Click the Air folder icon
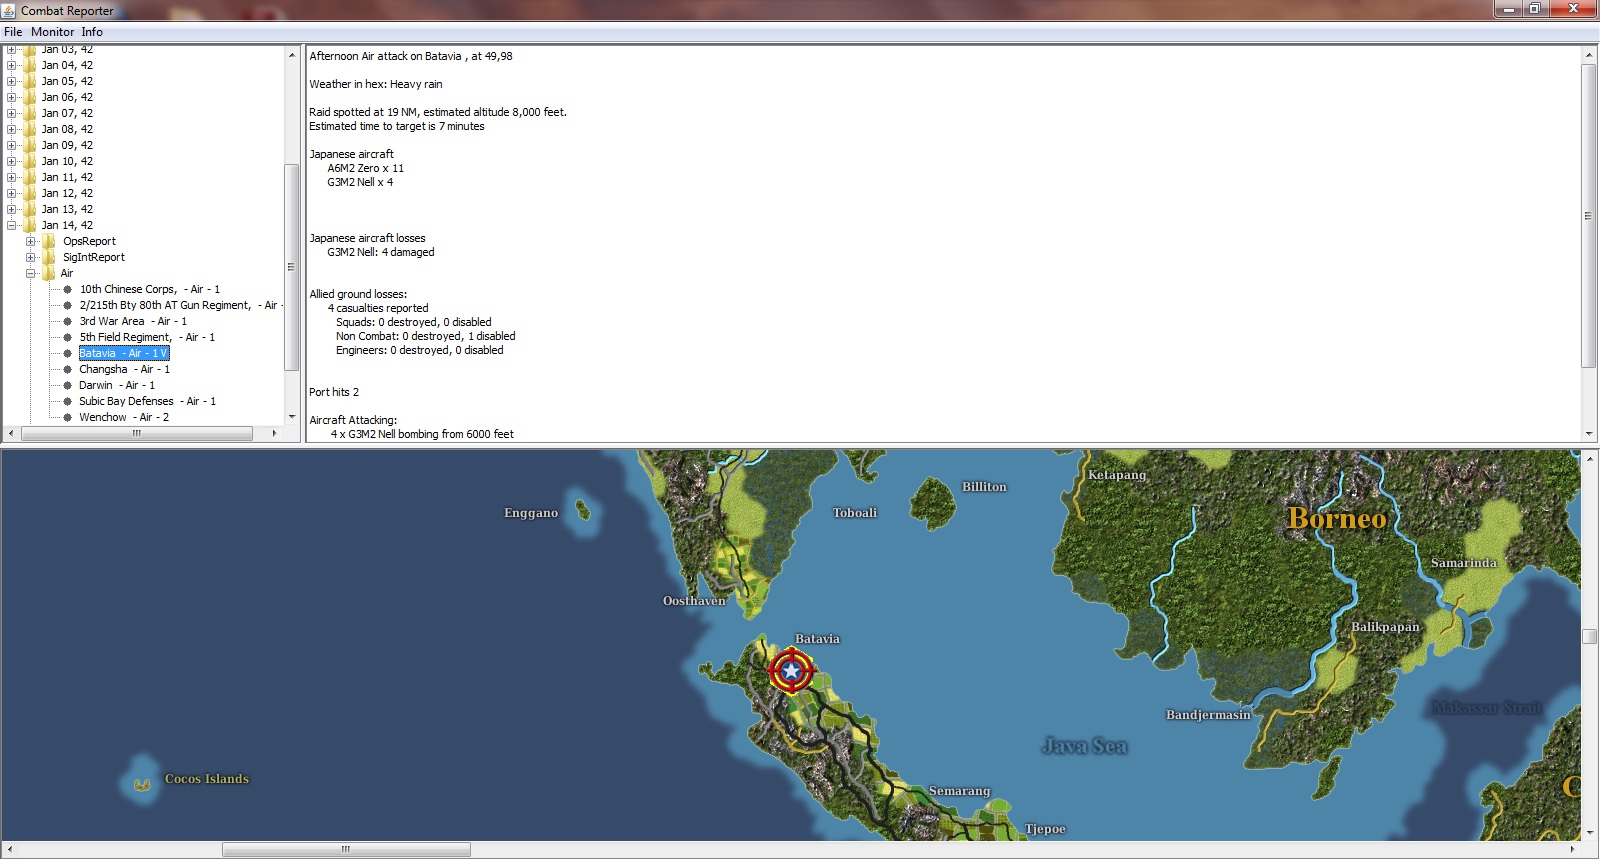The image size is (1600, 860). coord(49,273)
